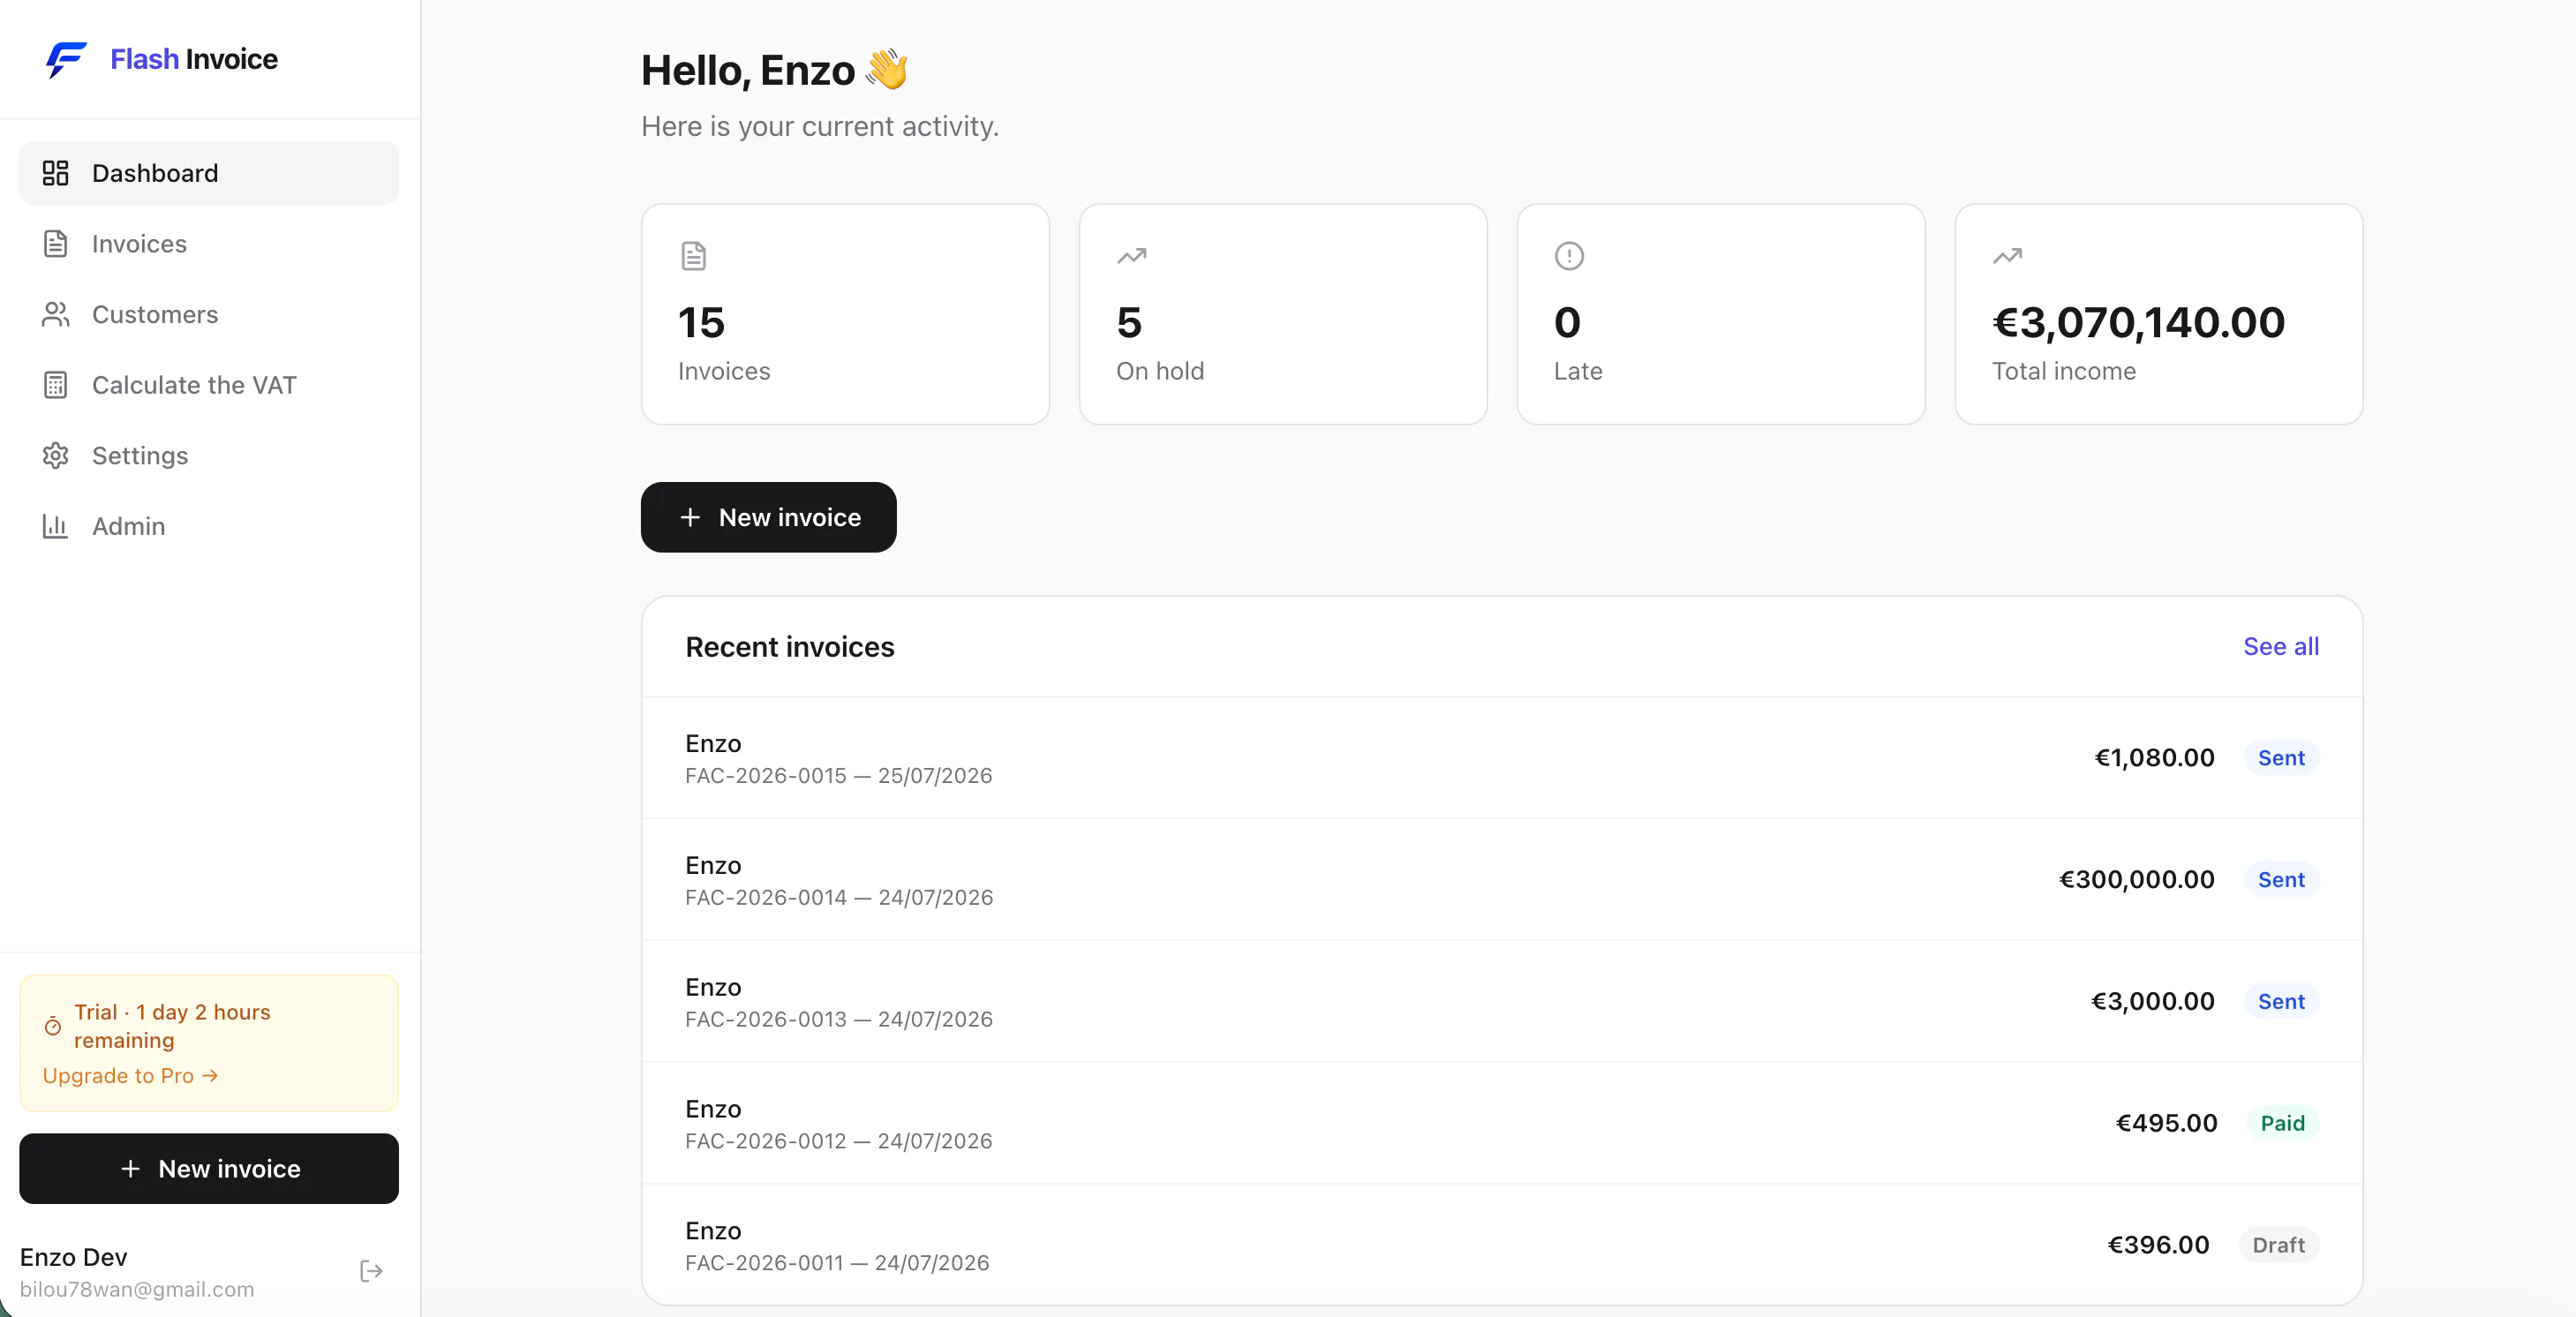
Task: Click the Customers people icon
Action: click(55, 314)
